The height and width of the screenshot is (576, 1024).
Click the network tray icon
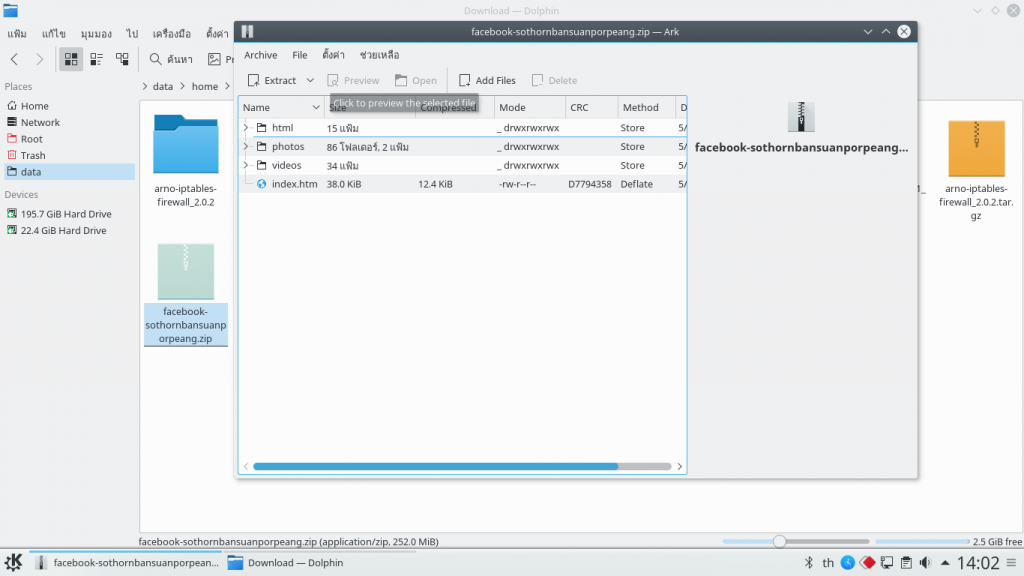[887, 562]
